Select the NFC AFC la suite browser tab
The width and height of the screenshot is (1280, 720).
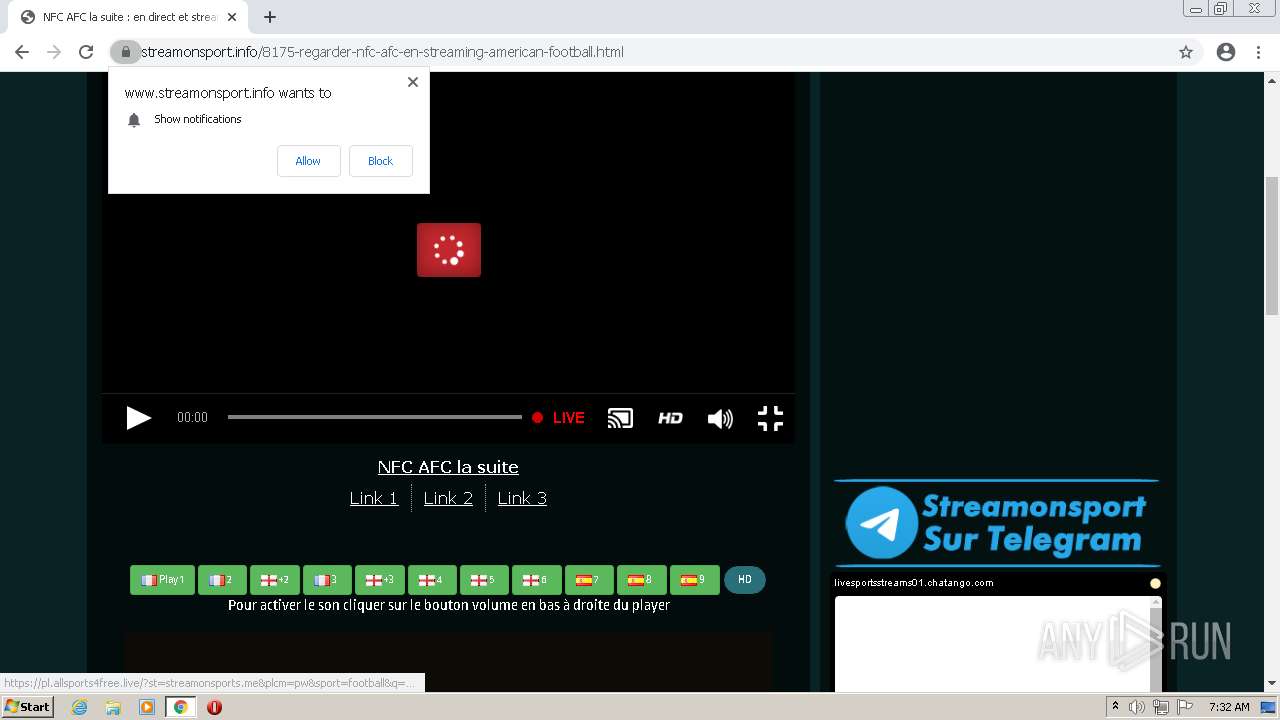128,17
